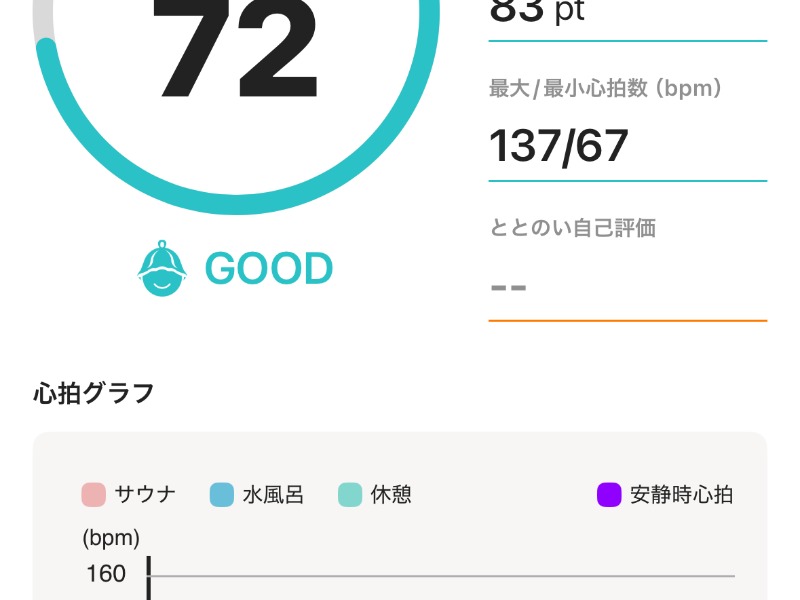Click the サウナ legend label
Screen dimensions: 800x600
coord(145,494)
